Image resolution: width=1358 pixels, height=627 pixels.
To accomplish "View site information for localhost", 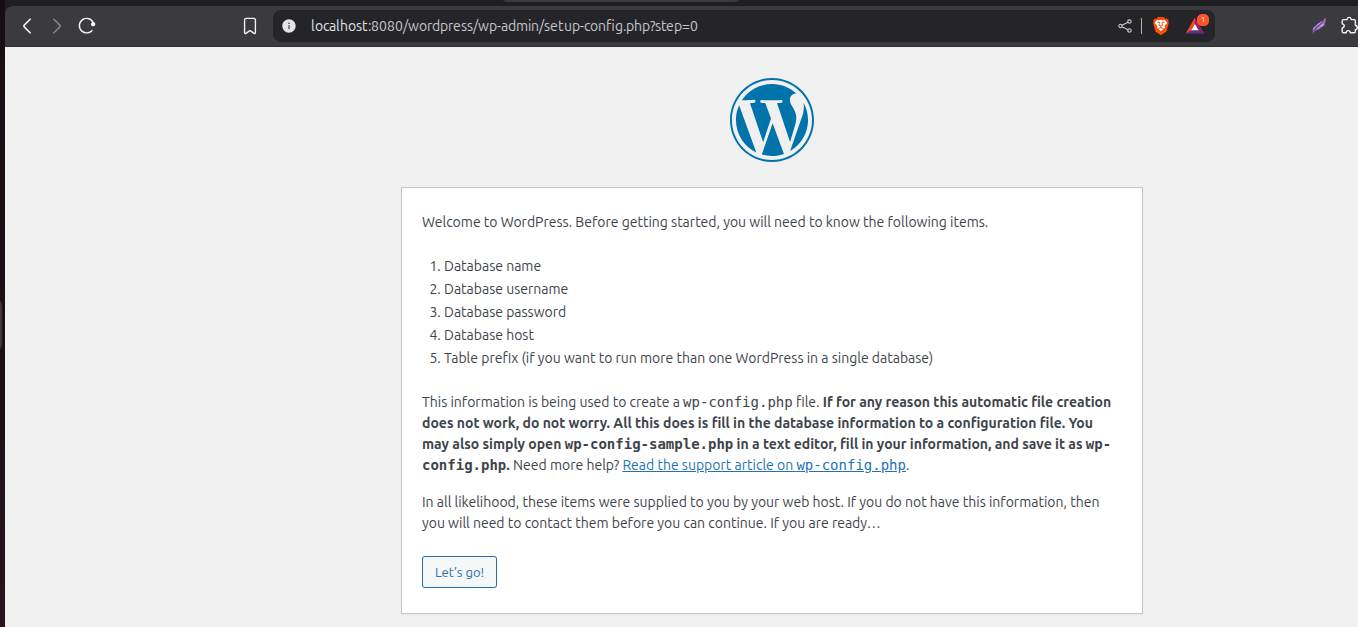I will coord(289,26).
